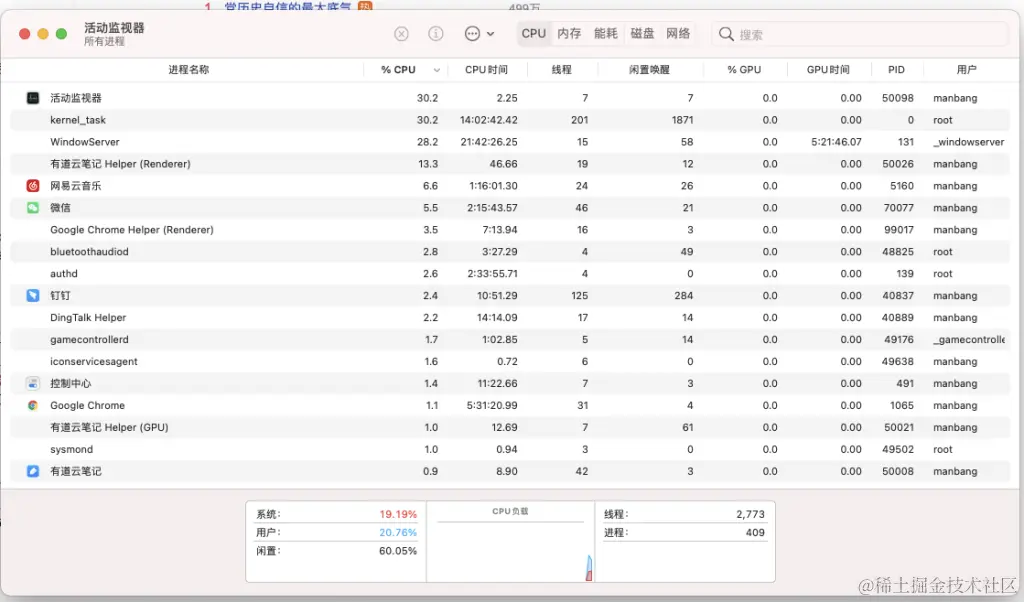Sort by % GPU column header
1024x602 pixels.
pos(744,70)
